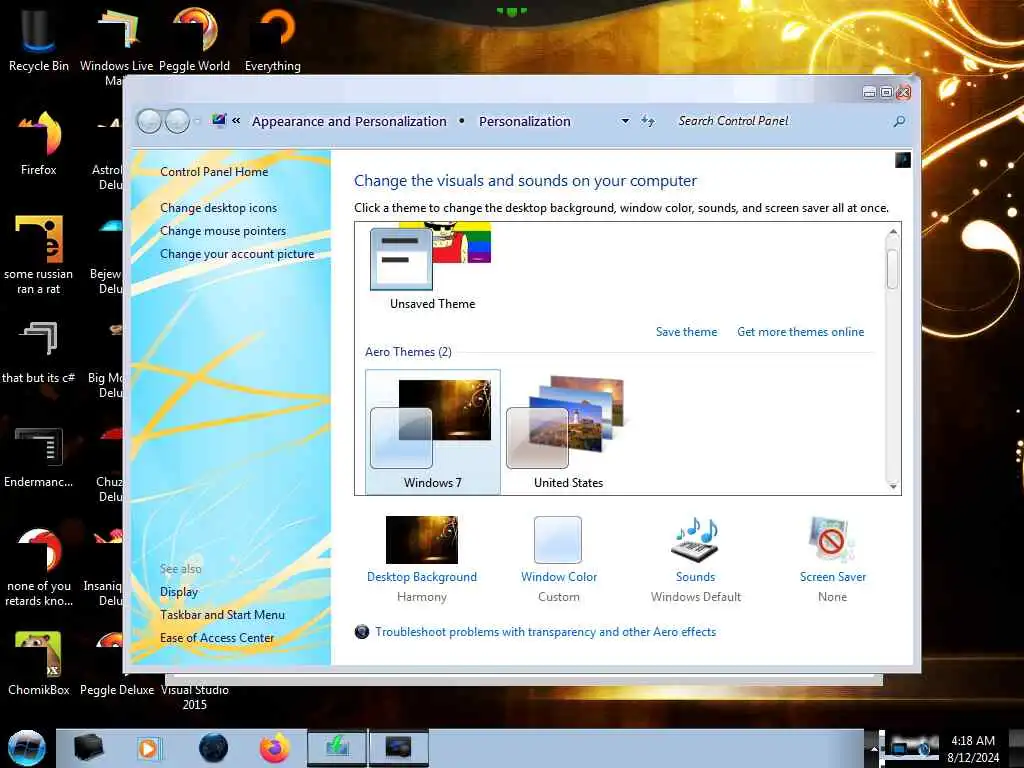
Task: Click the theme list scrollbar thumb
Action: (x=893, y=268)
